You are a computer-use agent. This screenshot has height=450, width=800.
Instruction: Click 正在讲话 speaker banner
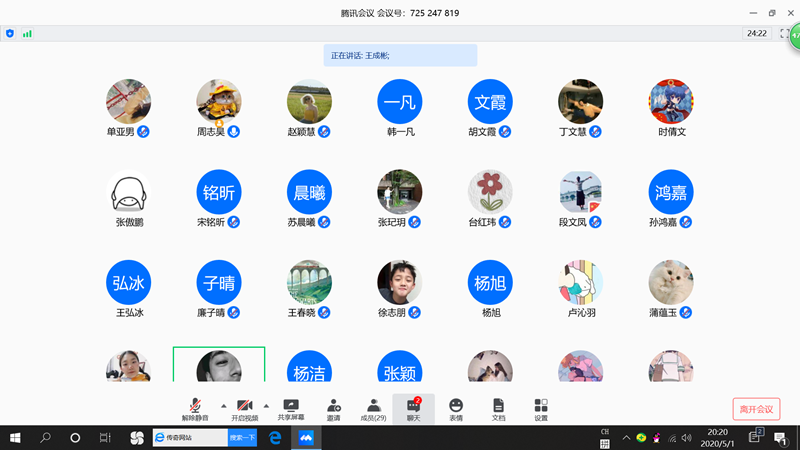point(400,55)
